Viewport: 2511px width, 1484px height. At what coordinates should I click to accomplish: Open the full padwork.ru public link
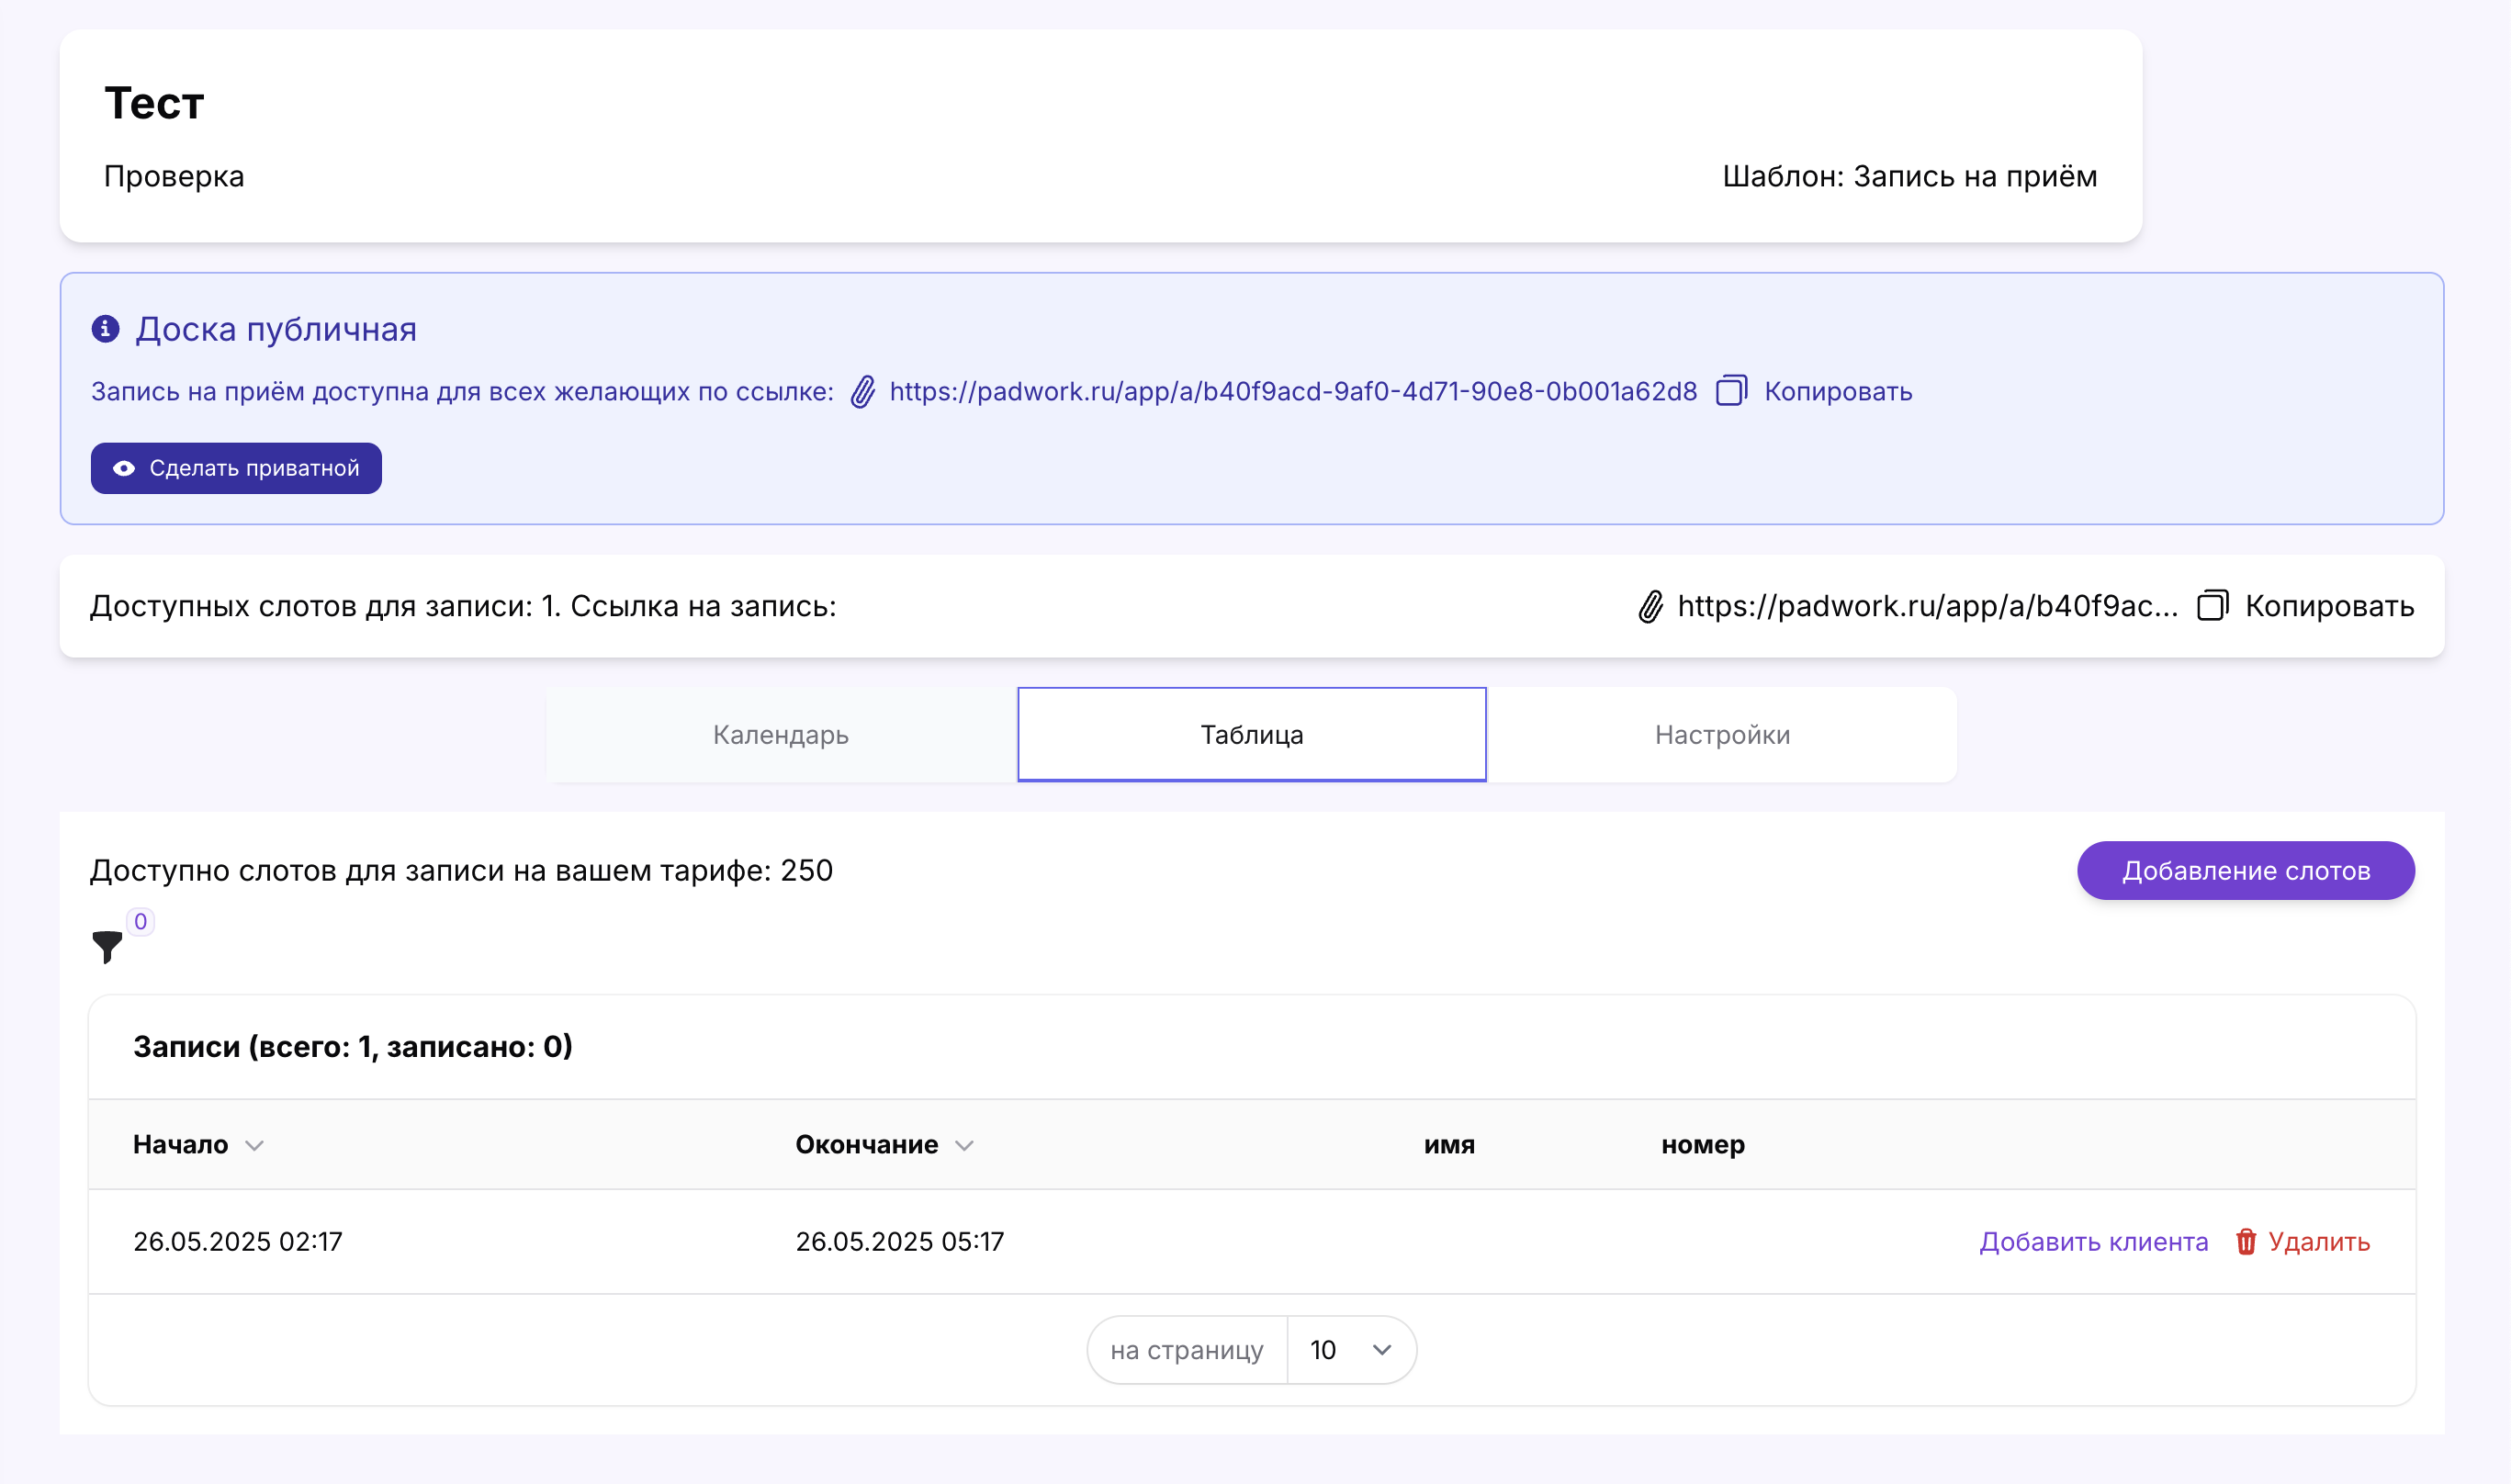click(x=1293, y=392)
